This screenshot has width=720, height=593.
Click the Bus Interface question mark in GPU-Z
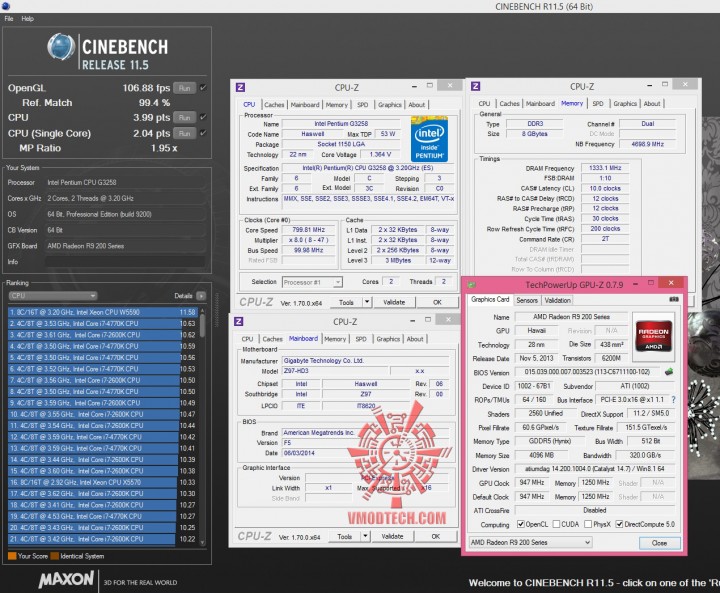click(x=673, y=400)
